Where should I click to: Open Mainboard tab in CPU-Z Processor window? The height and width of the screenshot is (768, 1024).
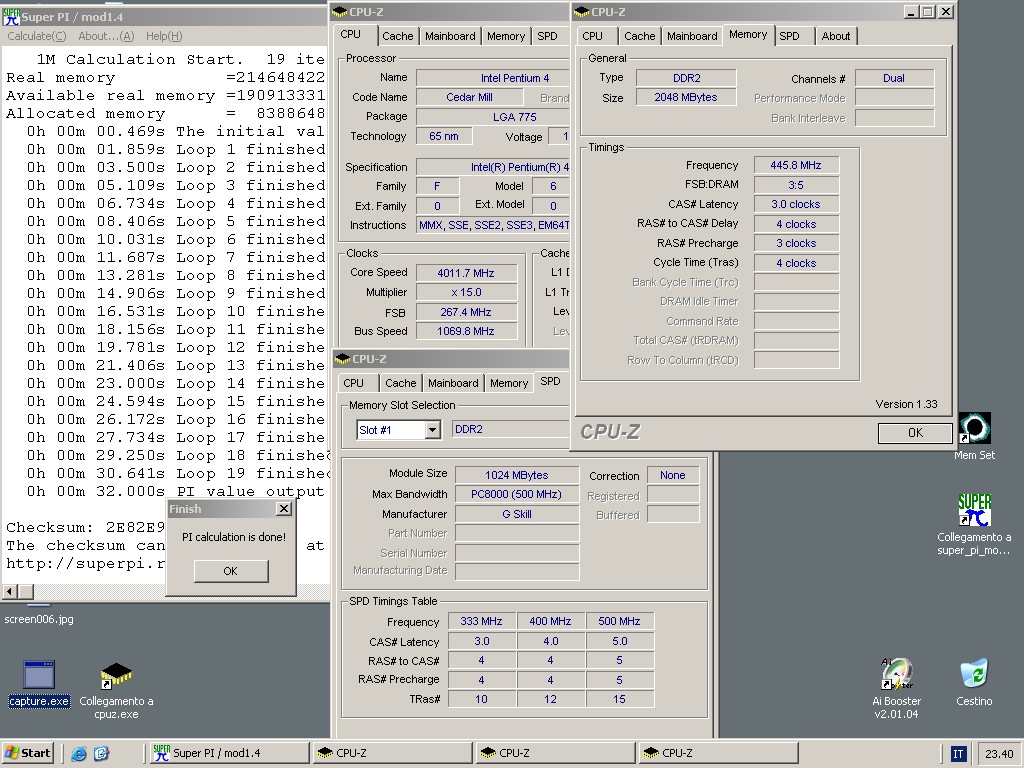(x=450, y=36)
